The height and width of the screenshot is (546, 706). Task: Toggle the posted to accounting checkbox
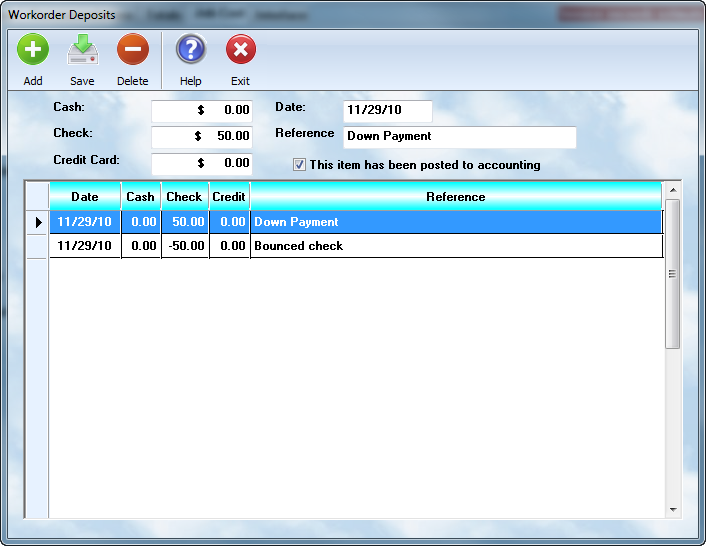299,165
